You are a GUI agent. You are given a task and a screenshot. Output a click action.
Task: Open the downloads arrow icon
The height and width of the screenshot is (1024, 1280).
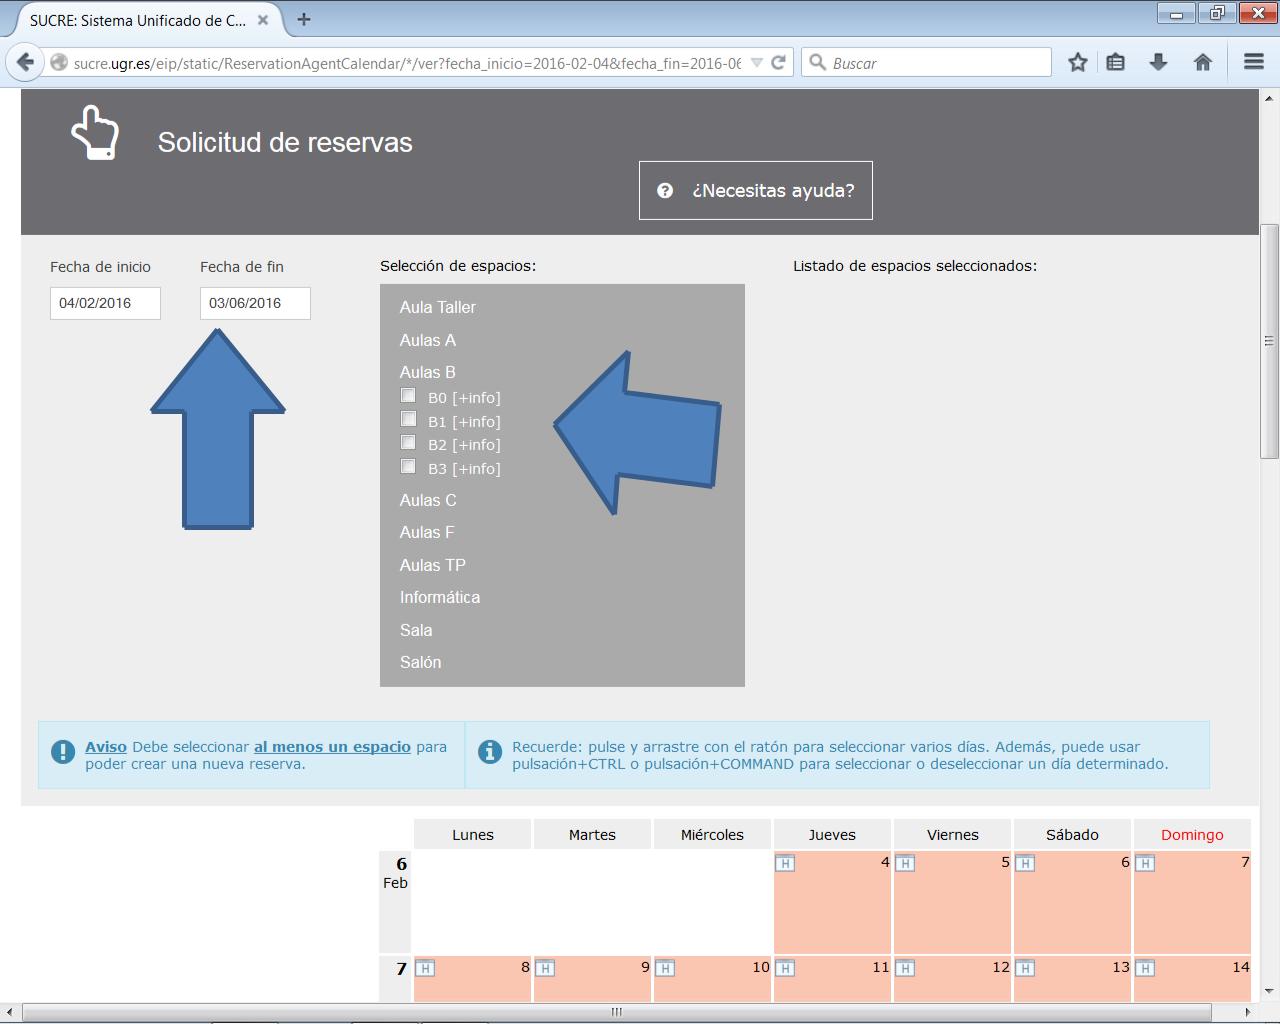tap(1158, 62)
